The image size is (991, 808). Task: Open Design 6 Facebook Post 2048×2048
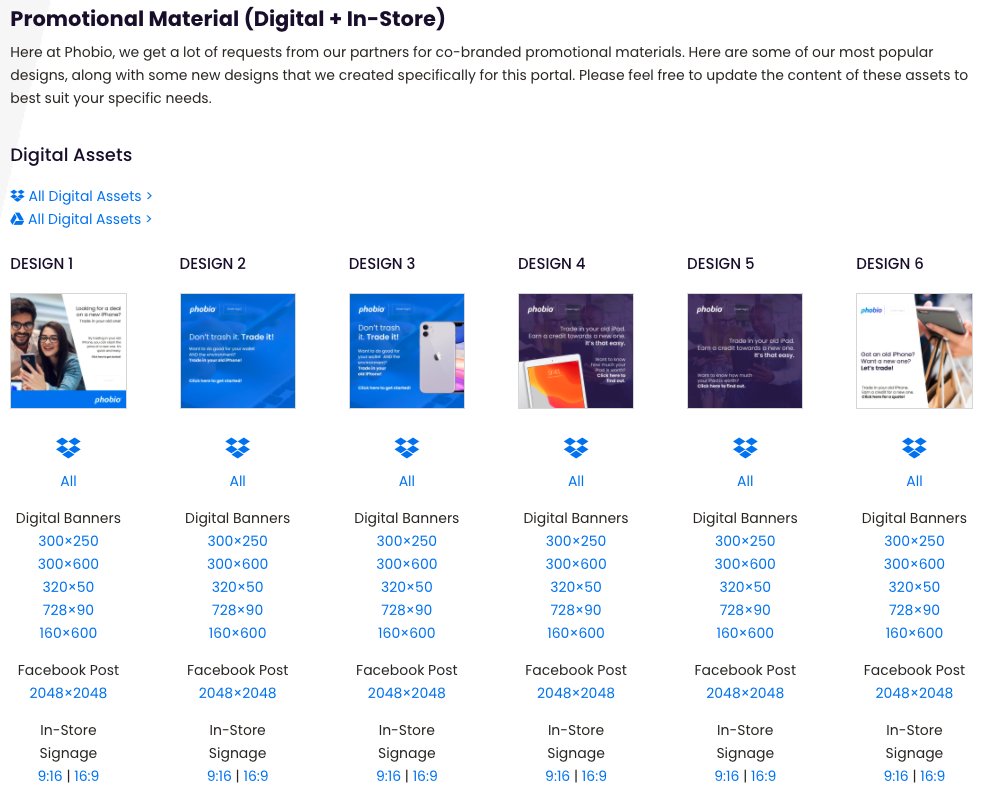(914, 693)
